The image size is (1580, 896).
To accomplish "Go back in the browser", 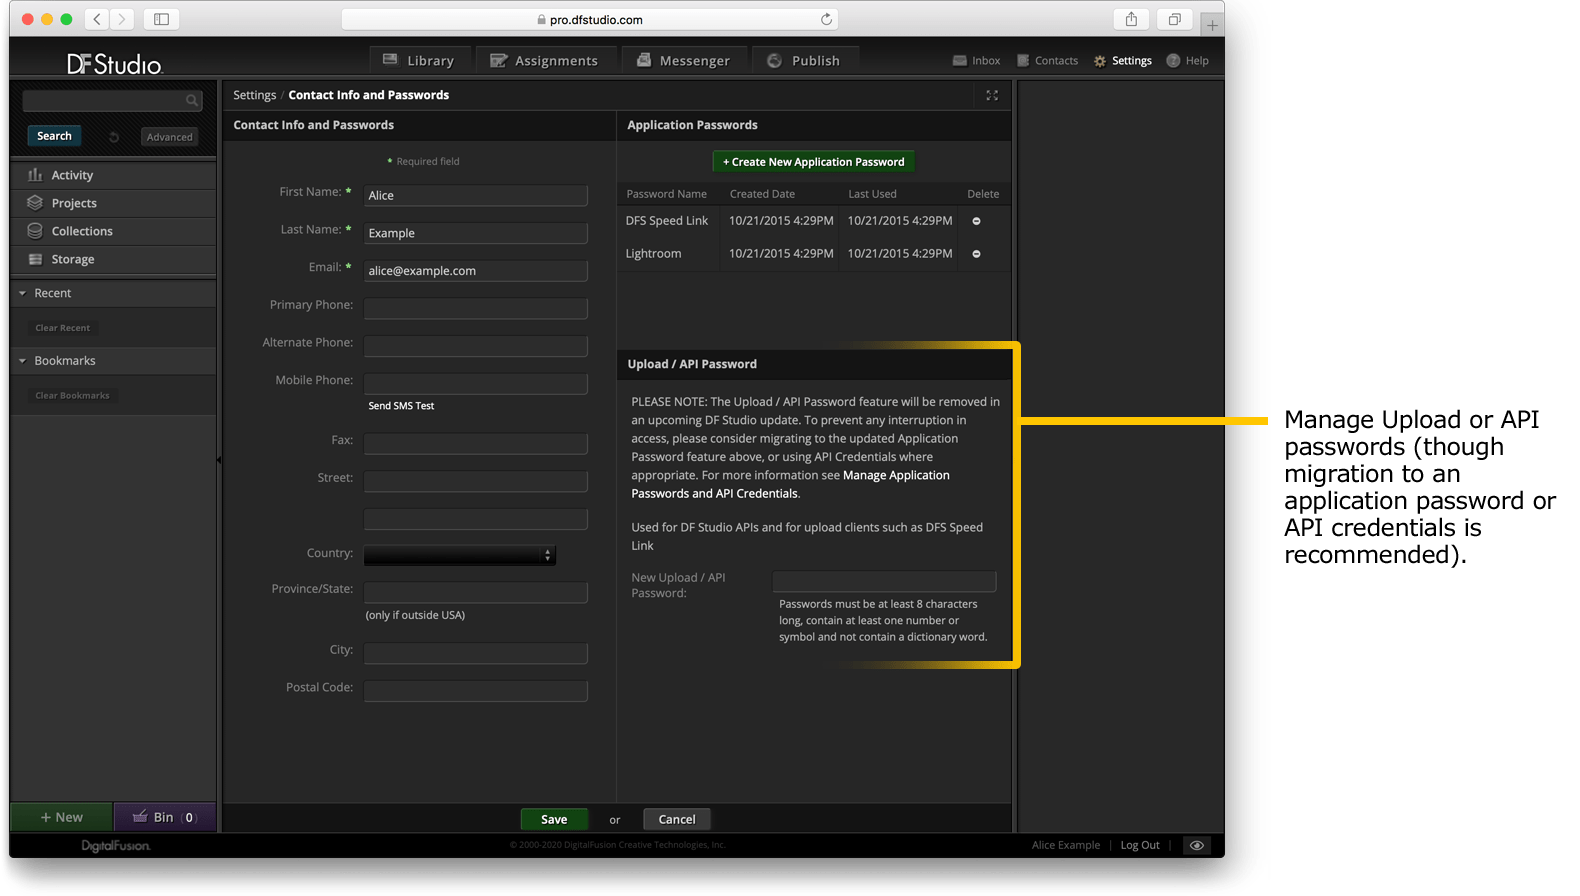I will click(x=97, y=19).
